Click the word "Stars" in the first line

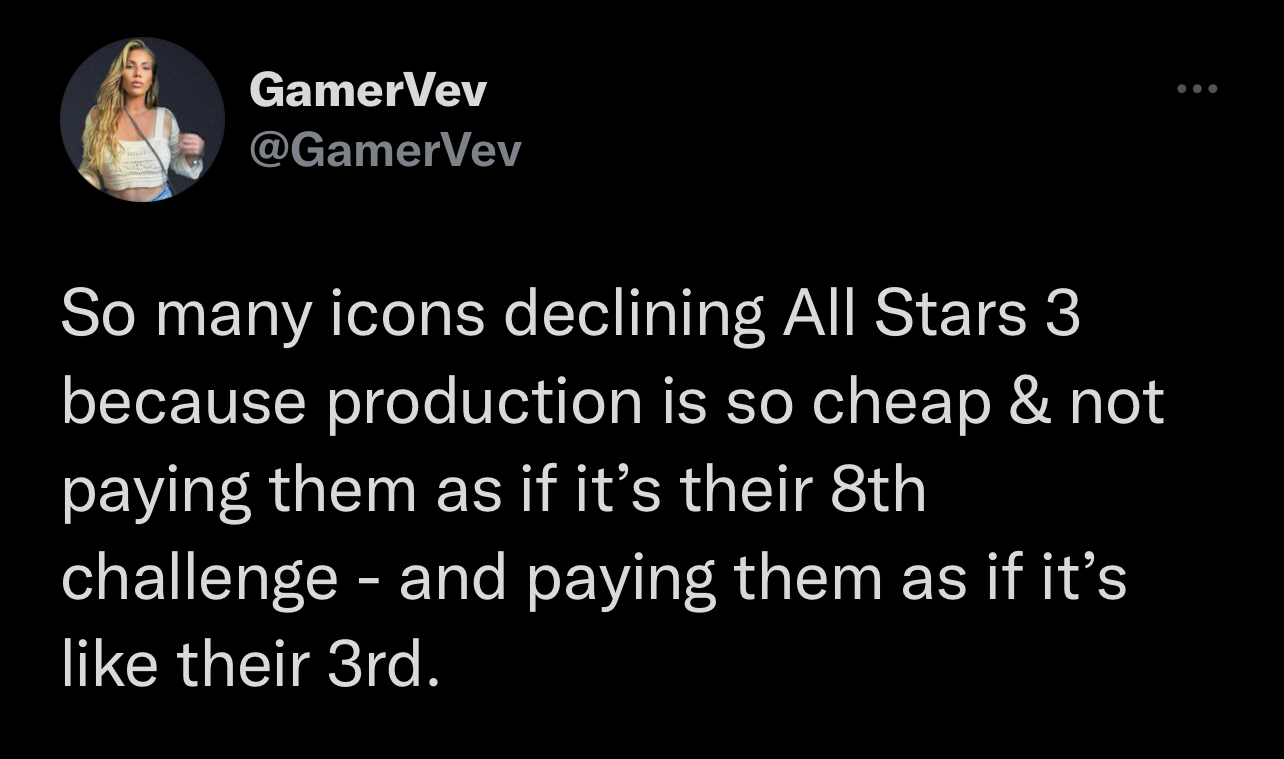(x=950, y=316)
